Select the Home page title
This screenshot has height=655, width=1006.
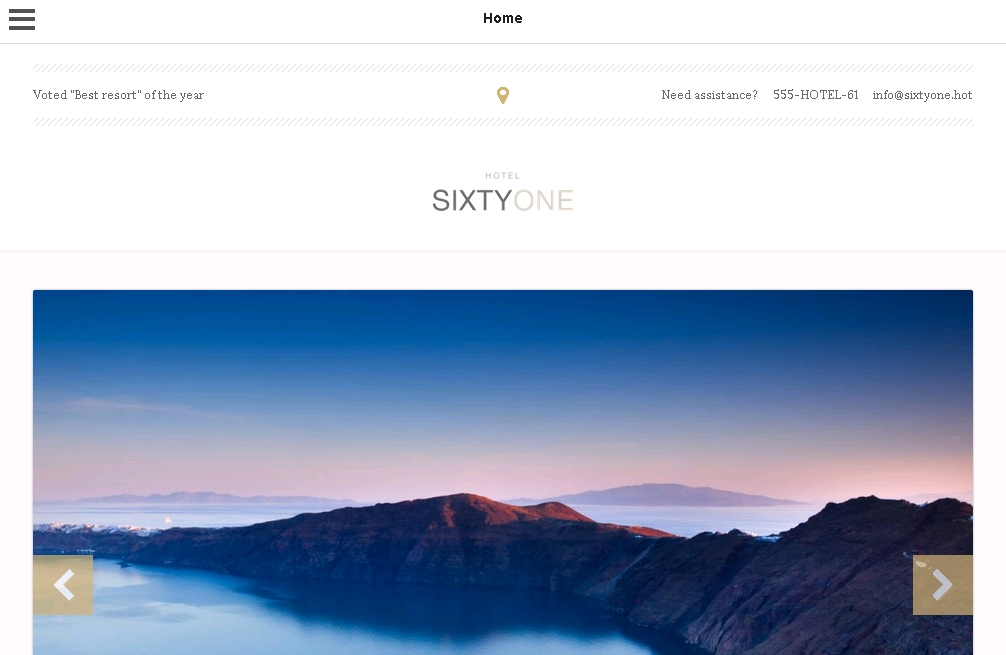[x=503, y=19]
